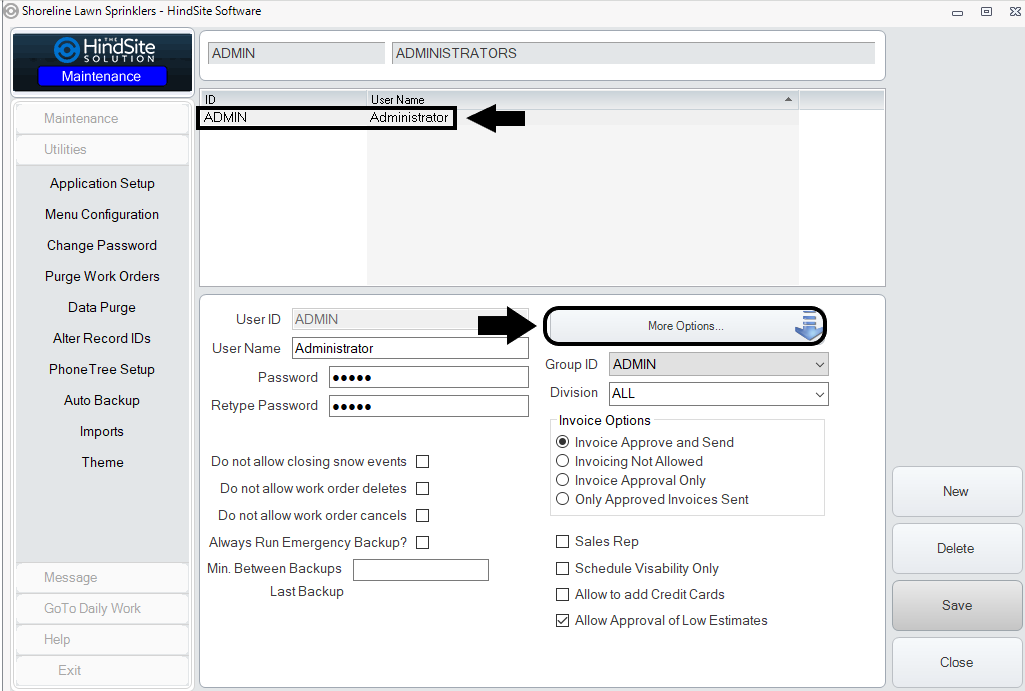Click the Min. Between Backups field
This screenshot has height=691, width=1025.
point(420,570)
